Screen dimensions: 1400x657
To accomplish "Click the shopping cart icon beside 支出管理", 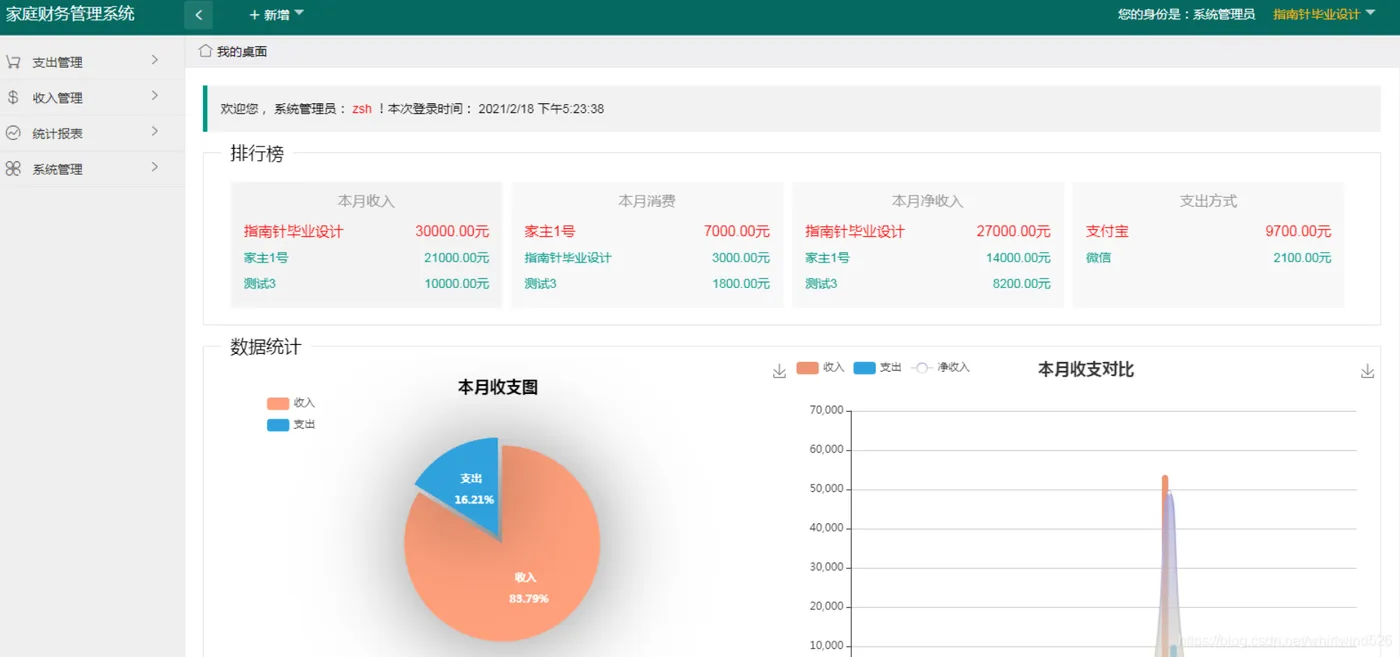I will click(x=13, y=62).
